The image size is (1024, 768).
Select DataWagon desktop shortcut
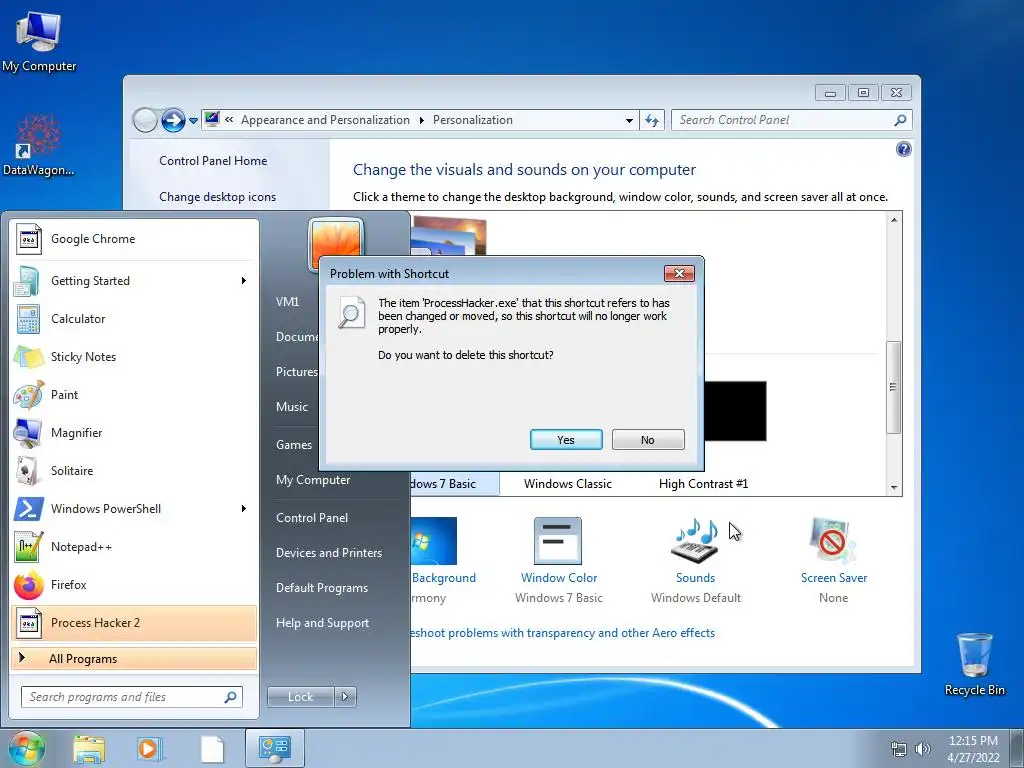coord(39,145)
